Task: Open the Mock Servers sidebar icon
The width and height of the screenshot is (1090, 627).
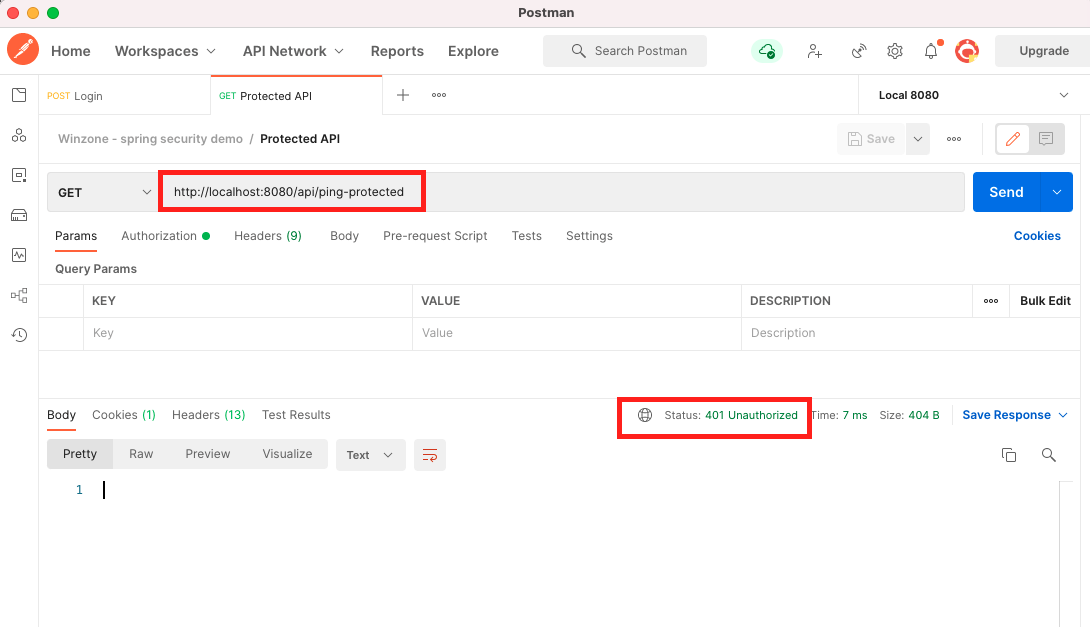Action: pos(19,215)
